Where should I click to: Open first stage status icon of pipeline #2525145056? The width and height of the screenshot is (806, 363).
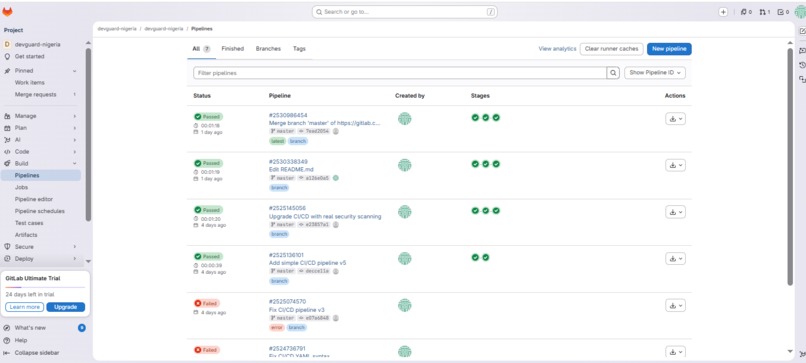click(x=475, y=210)
